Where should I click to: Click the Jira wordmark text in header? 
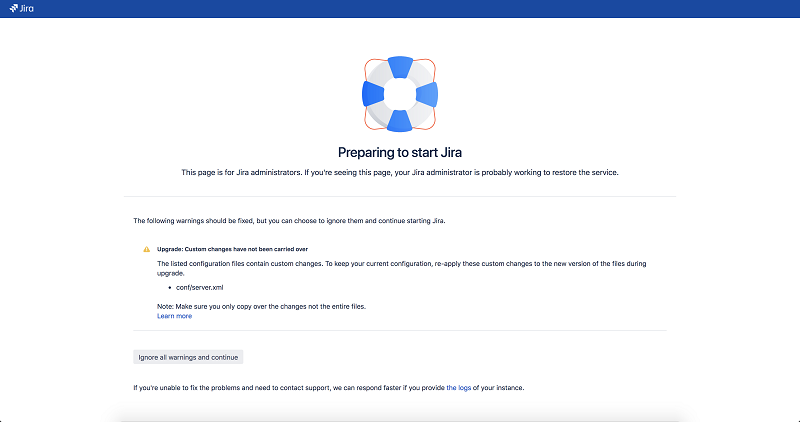pos(28,8)
